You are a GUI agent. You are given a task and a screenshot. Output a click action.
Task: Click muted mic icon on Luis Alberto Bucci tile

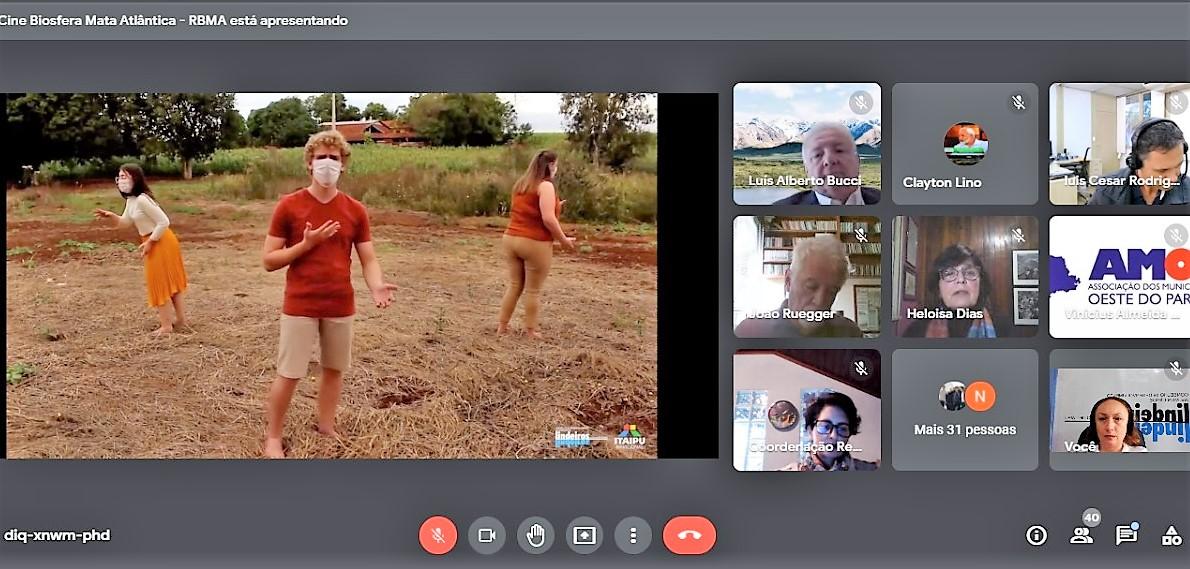click(x=861, y=102)
